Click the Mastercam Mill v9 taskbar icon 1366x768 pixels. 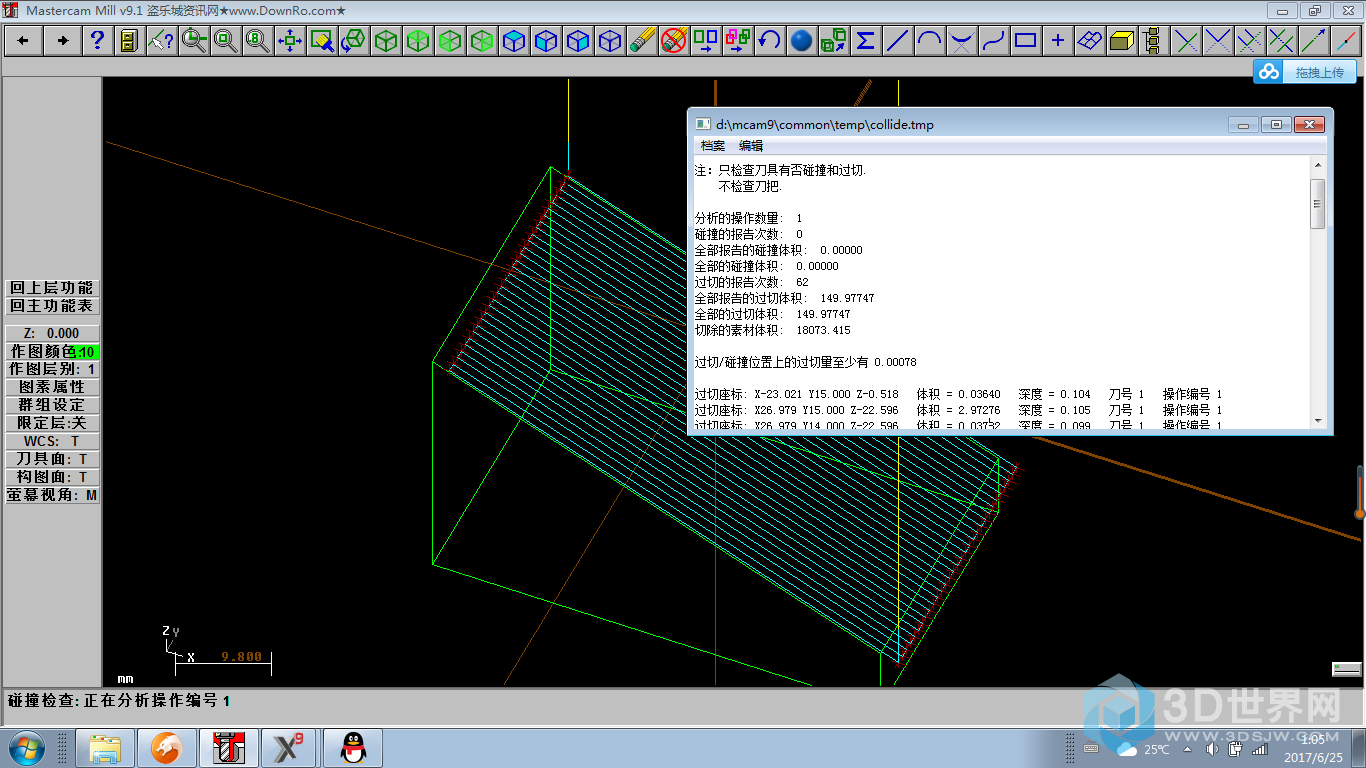[228, 748]
